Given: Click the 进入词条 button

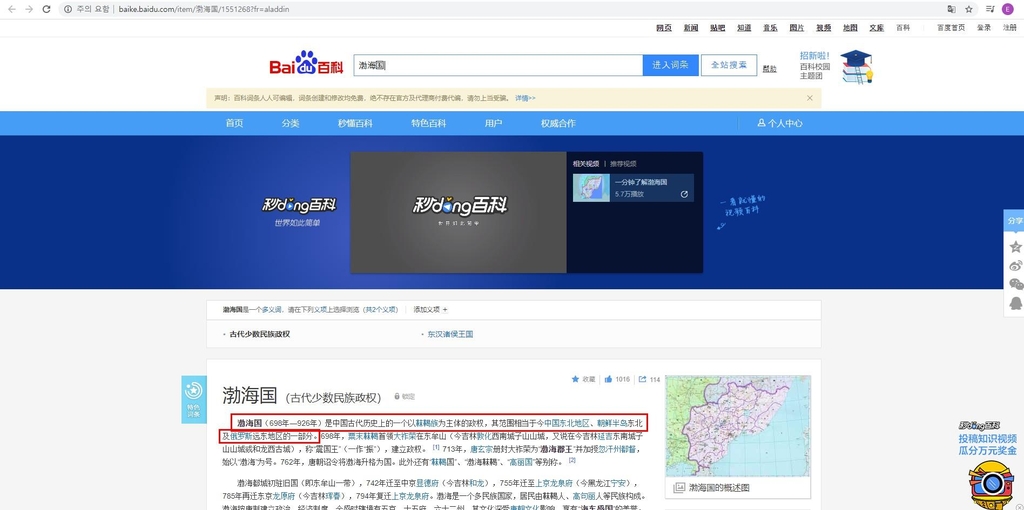Looking at the screenshot, I should pos(671,65).
